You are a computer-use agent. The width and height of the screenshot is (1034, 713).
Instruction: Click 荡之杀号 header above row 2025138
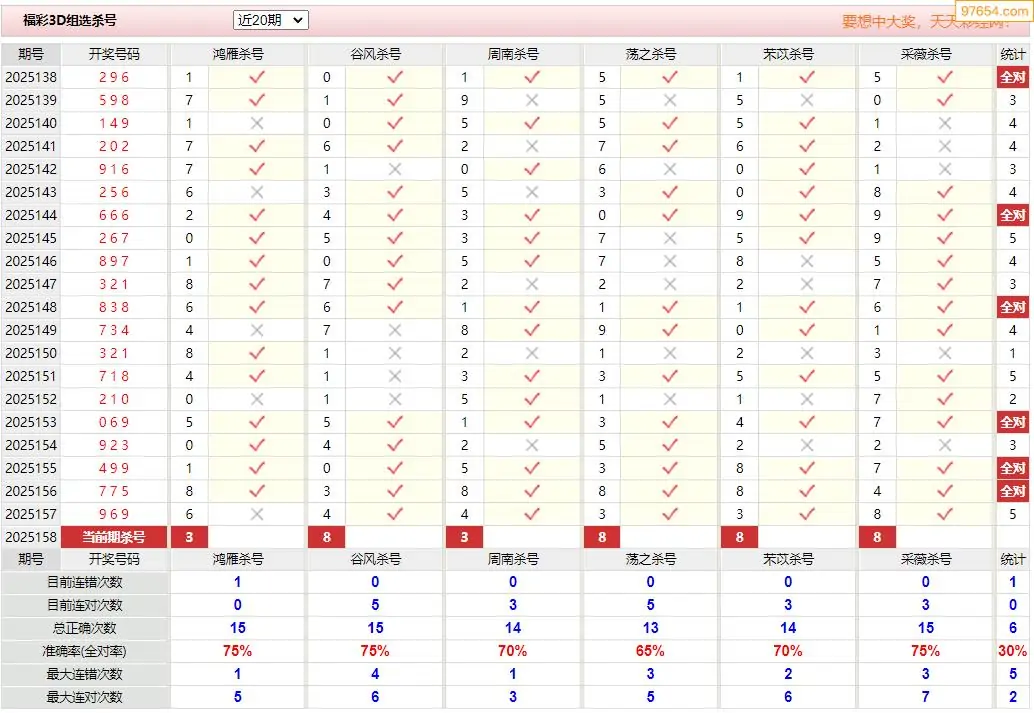pyautogui.click(x=651, y=54)
